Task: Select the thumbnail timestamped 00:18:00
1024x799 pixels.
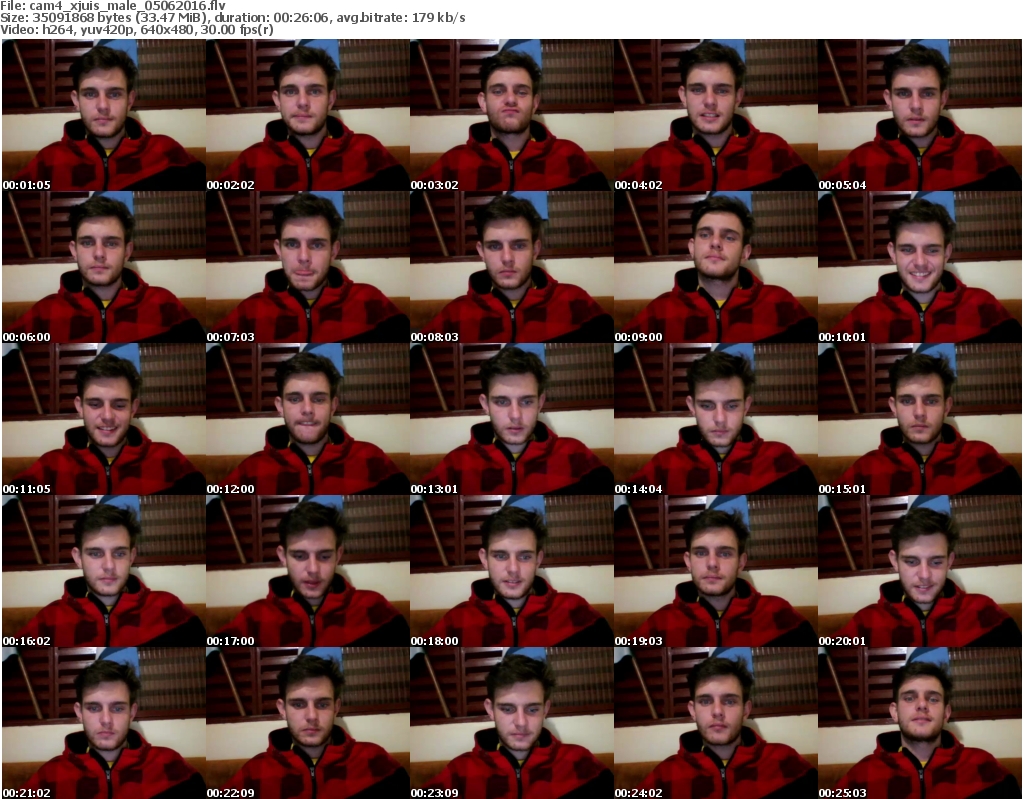Action: pyautogui.click(x=511, y=571)
